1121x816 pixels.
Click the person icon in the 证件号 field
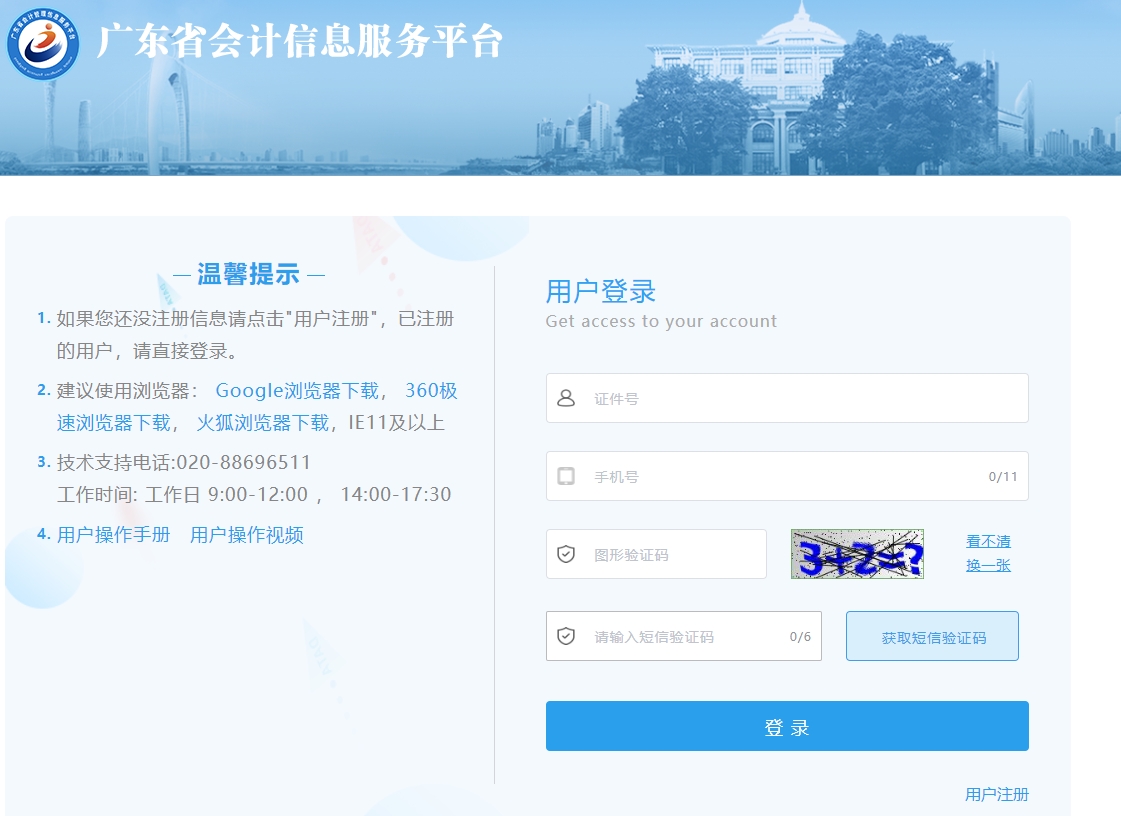click(x=567, y=397)
